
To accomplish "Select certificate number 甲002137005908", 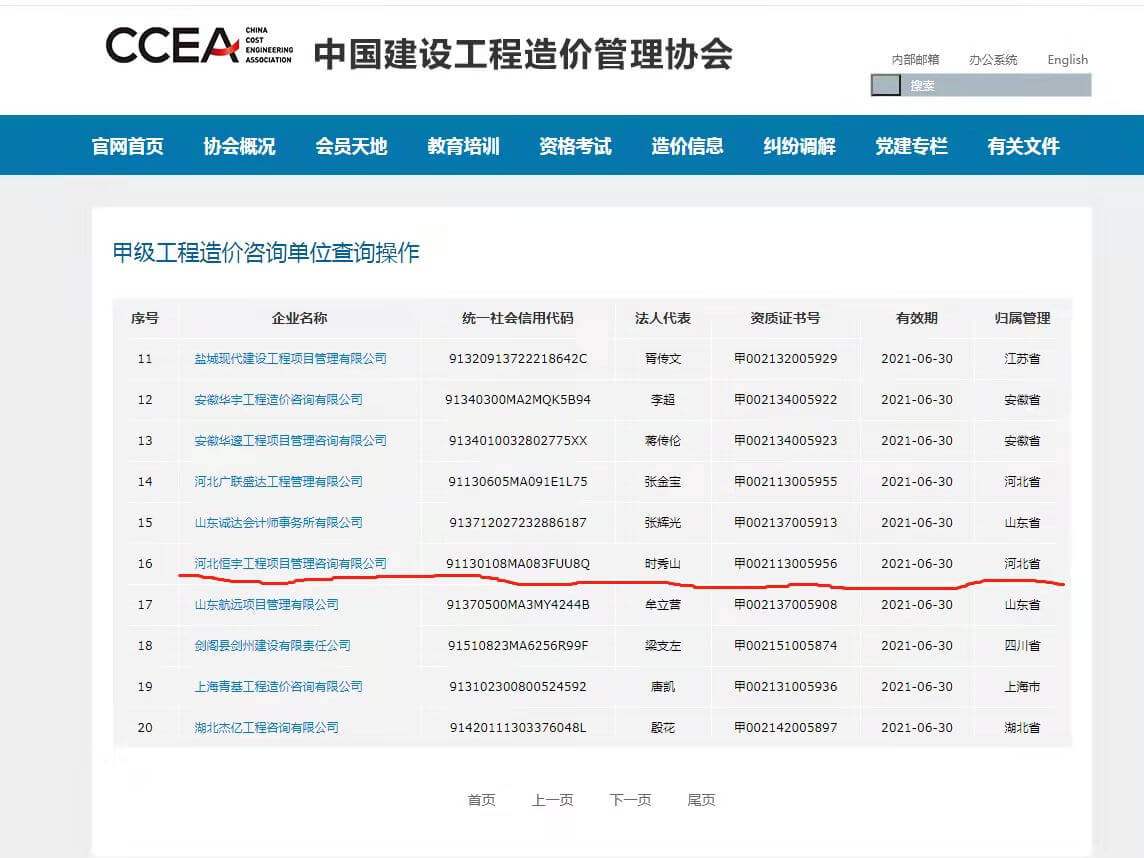I will coord(785,604).
